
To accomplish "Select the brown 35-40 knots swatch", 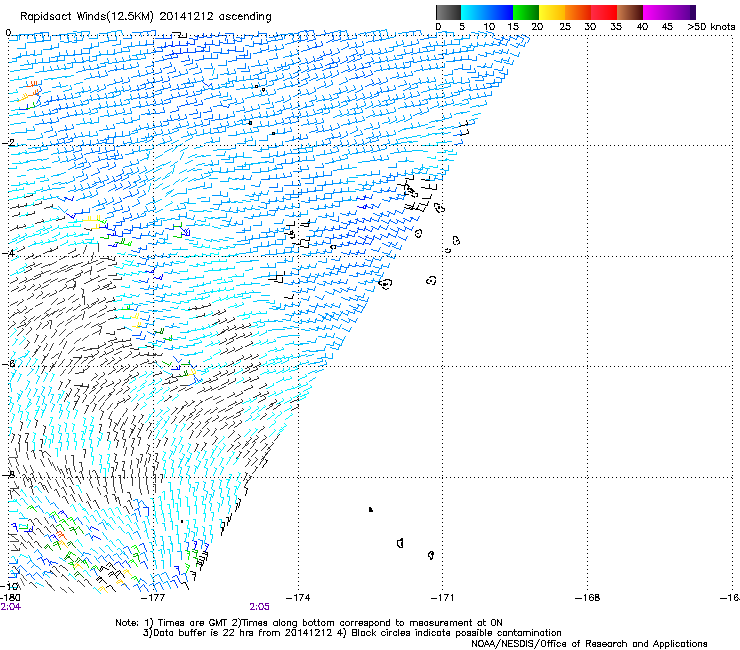I will tap(630, 12).
